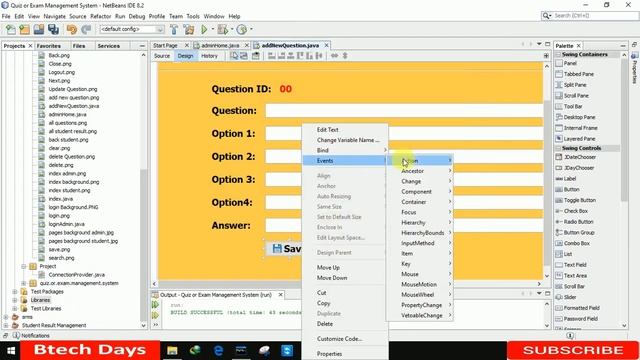Screen dimensions: 640x360
Task: Click re-run icon in Output panel
Action: click(x=155, y=304)
